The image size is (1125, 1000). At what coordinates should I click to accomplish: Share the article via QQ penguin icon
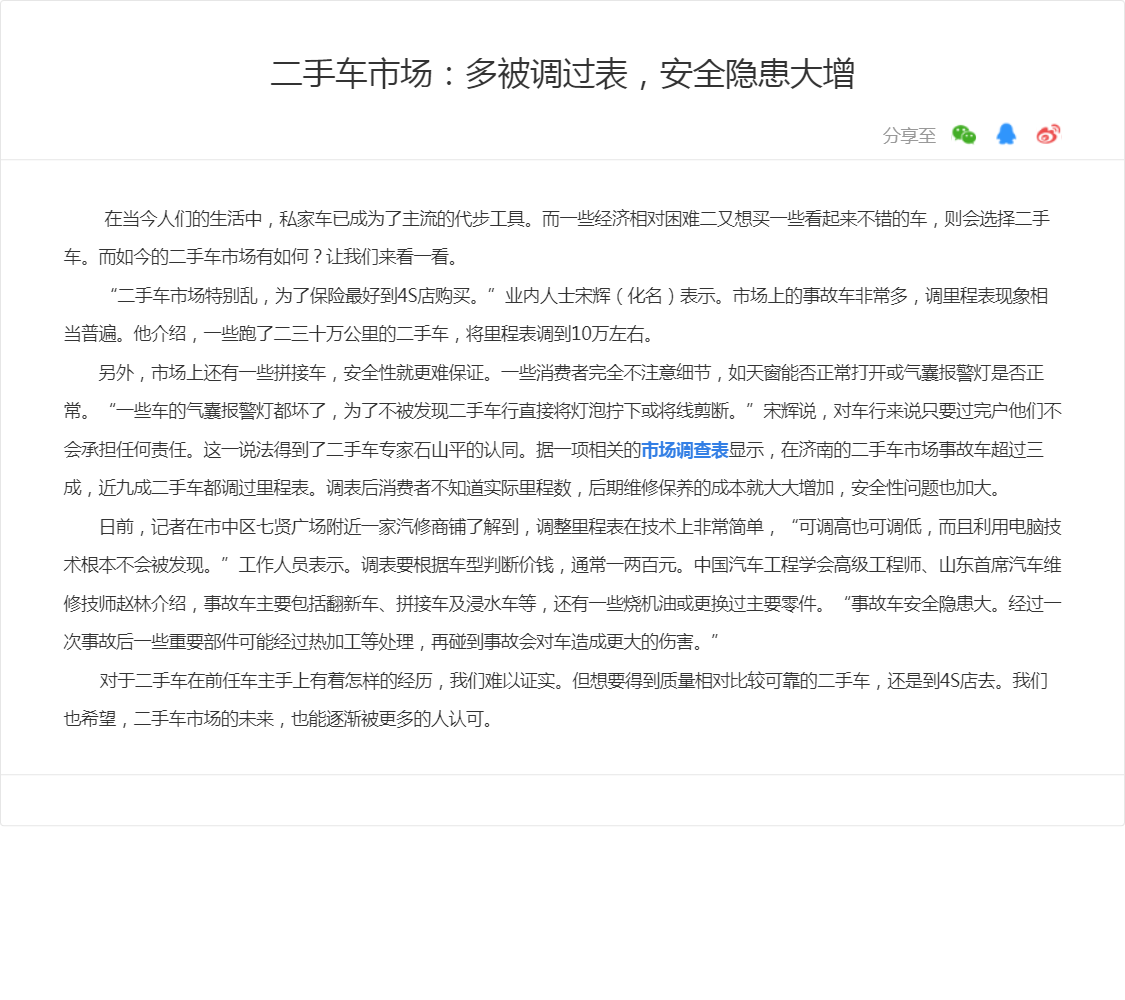point(1006,134)
